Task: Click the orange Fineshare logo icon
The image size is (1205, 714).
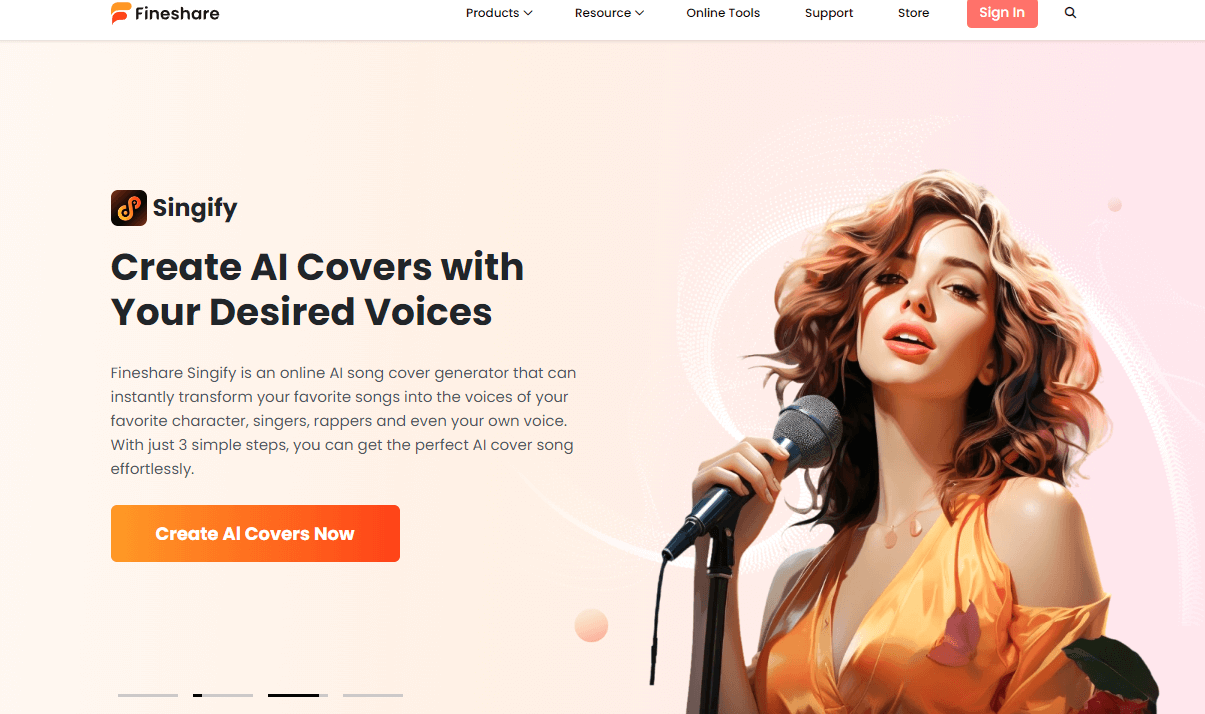Action: click(x=121, y=13)
